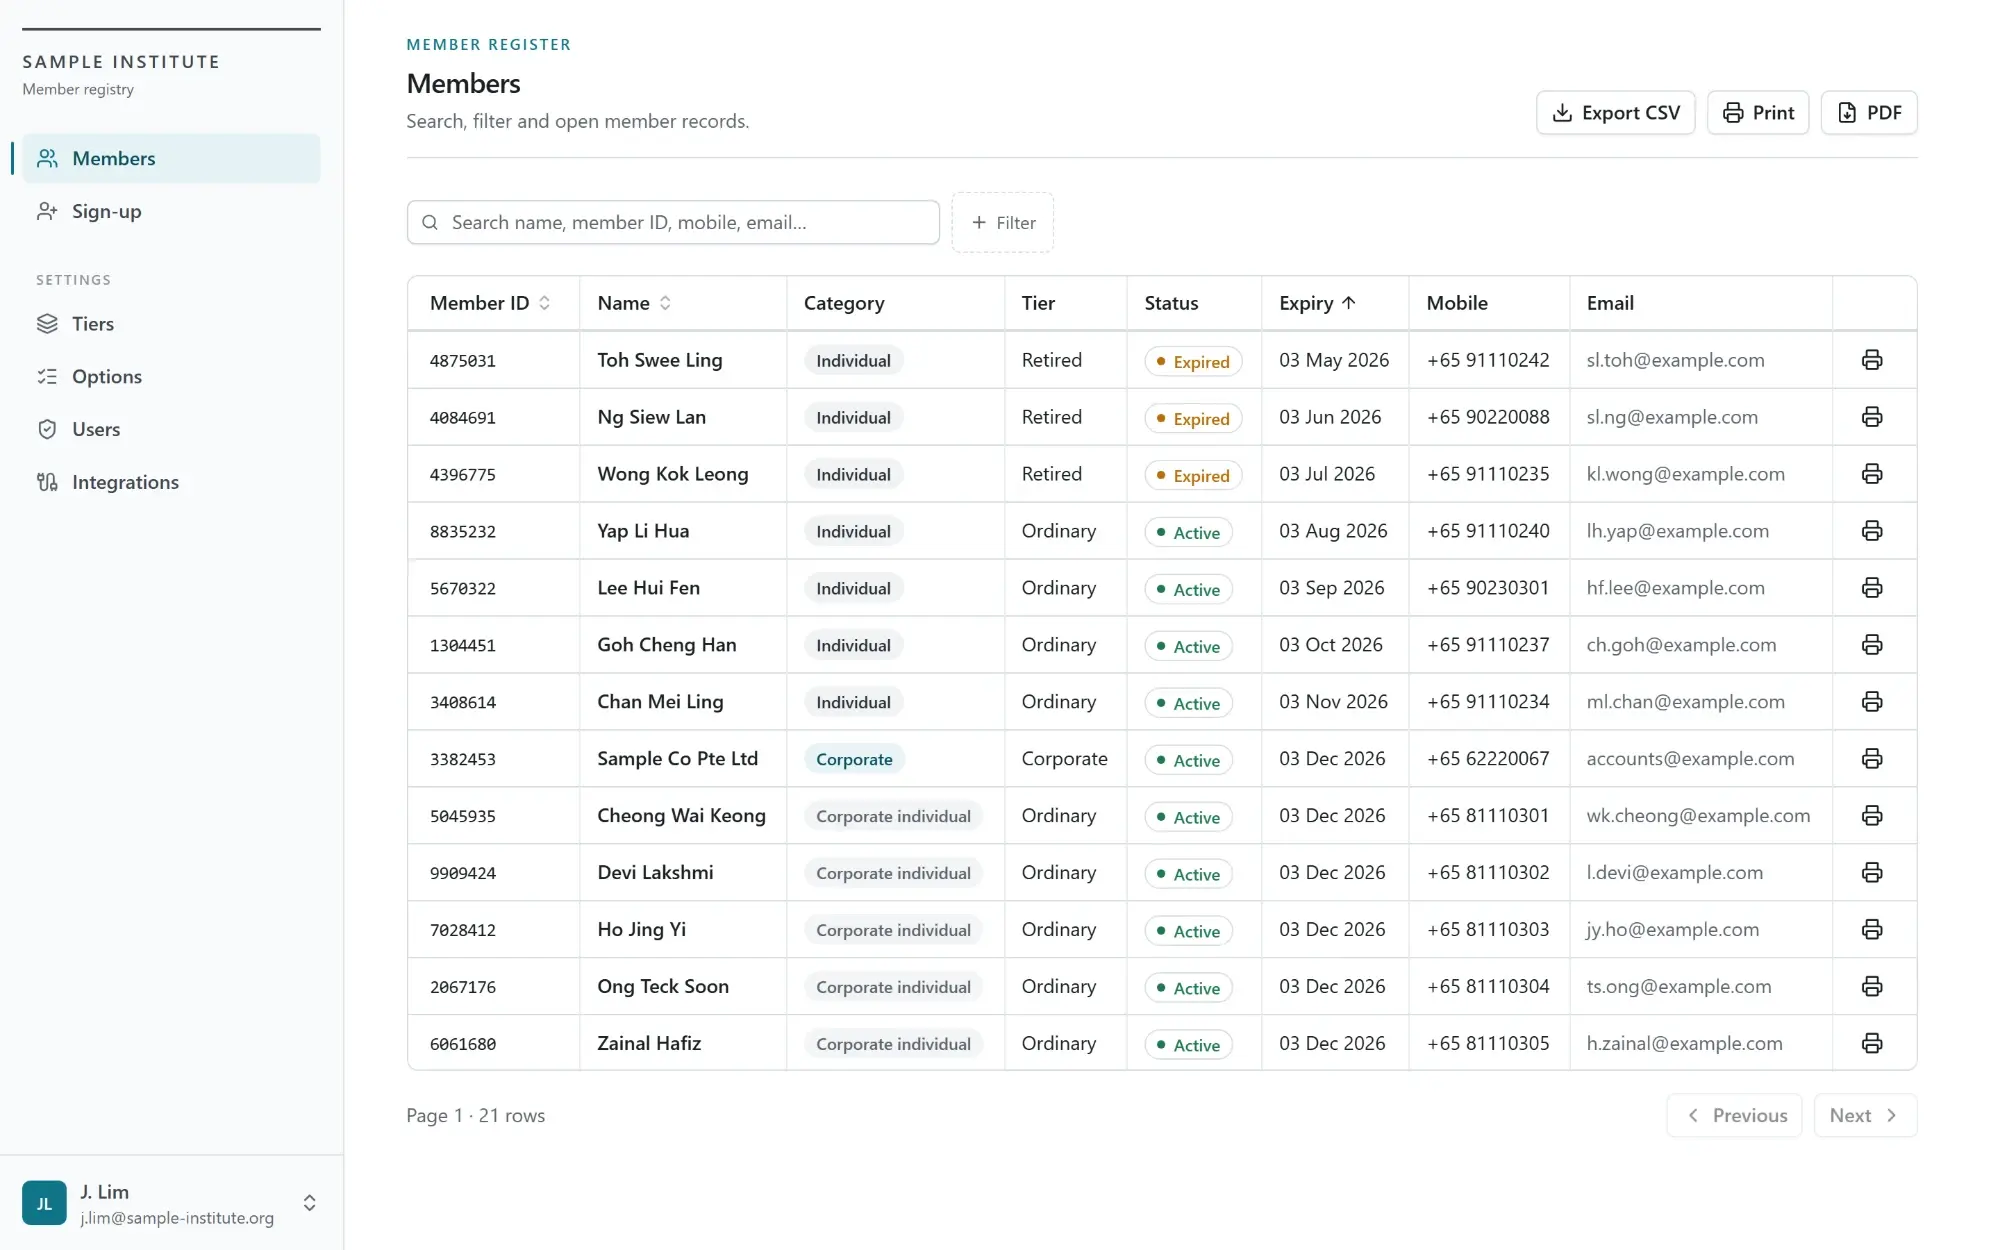The width and height of the screenshot is (2000, 1250).
Task: Open member Devi Lakshmi
Action: pos(655,873)
